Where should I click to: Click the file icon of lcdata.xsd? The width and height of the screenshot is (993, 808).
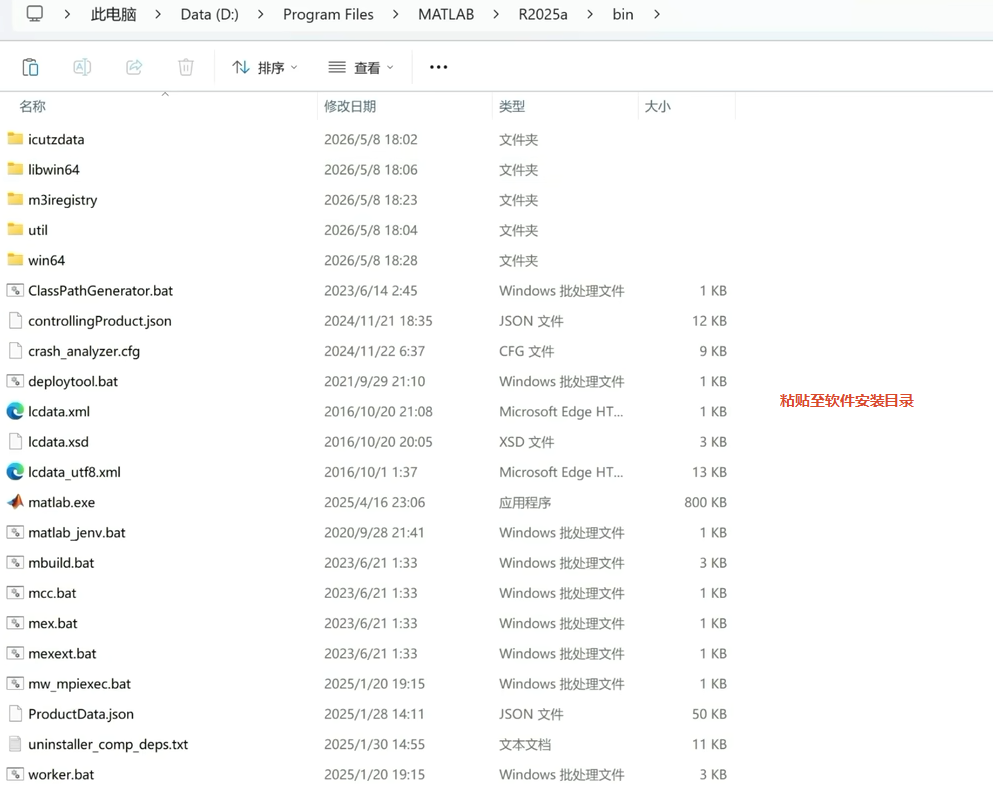pyautogui.click(x=15, y=442)
